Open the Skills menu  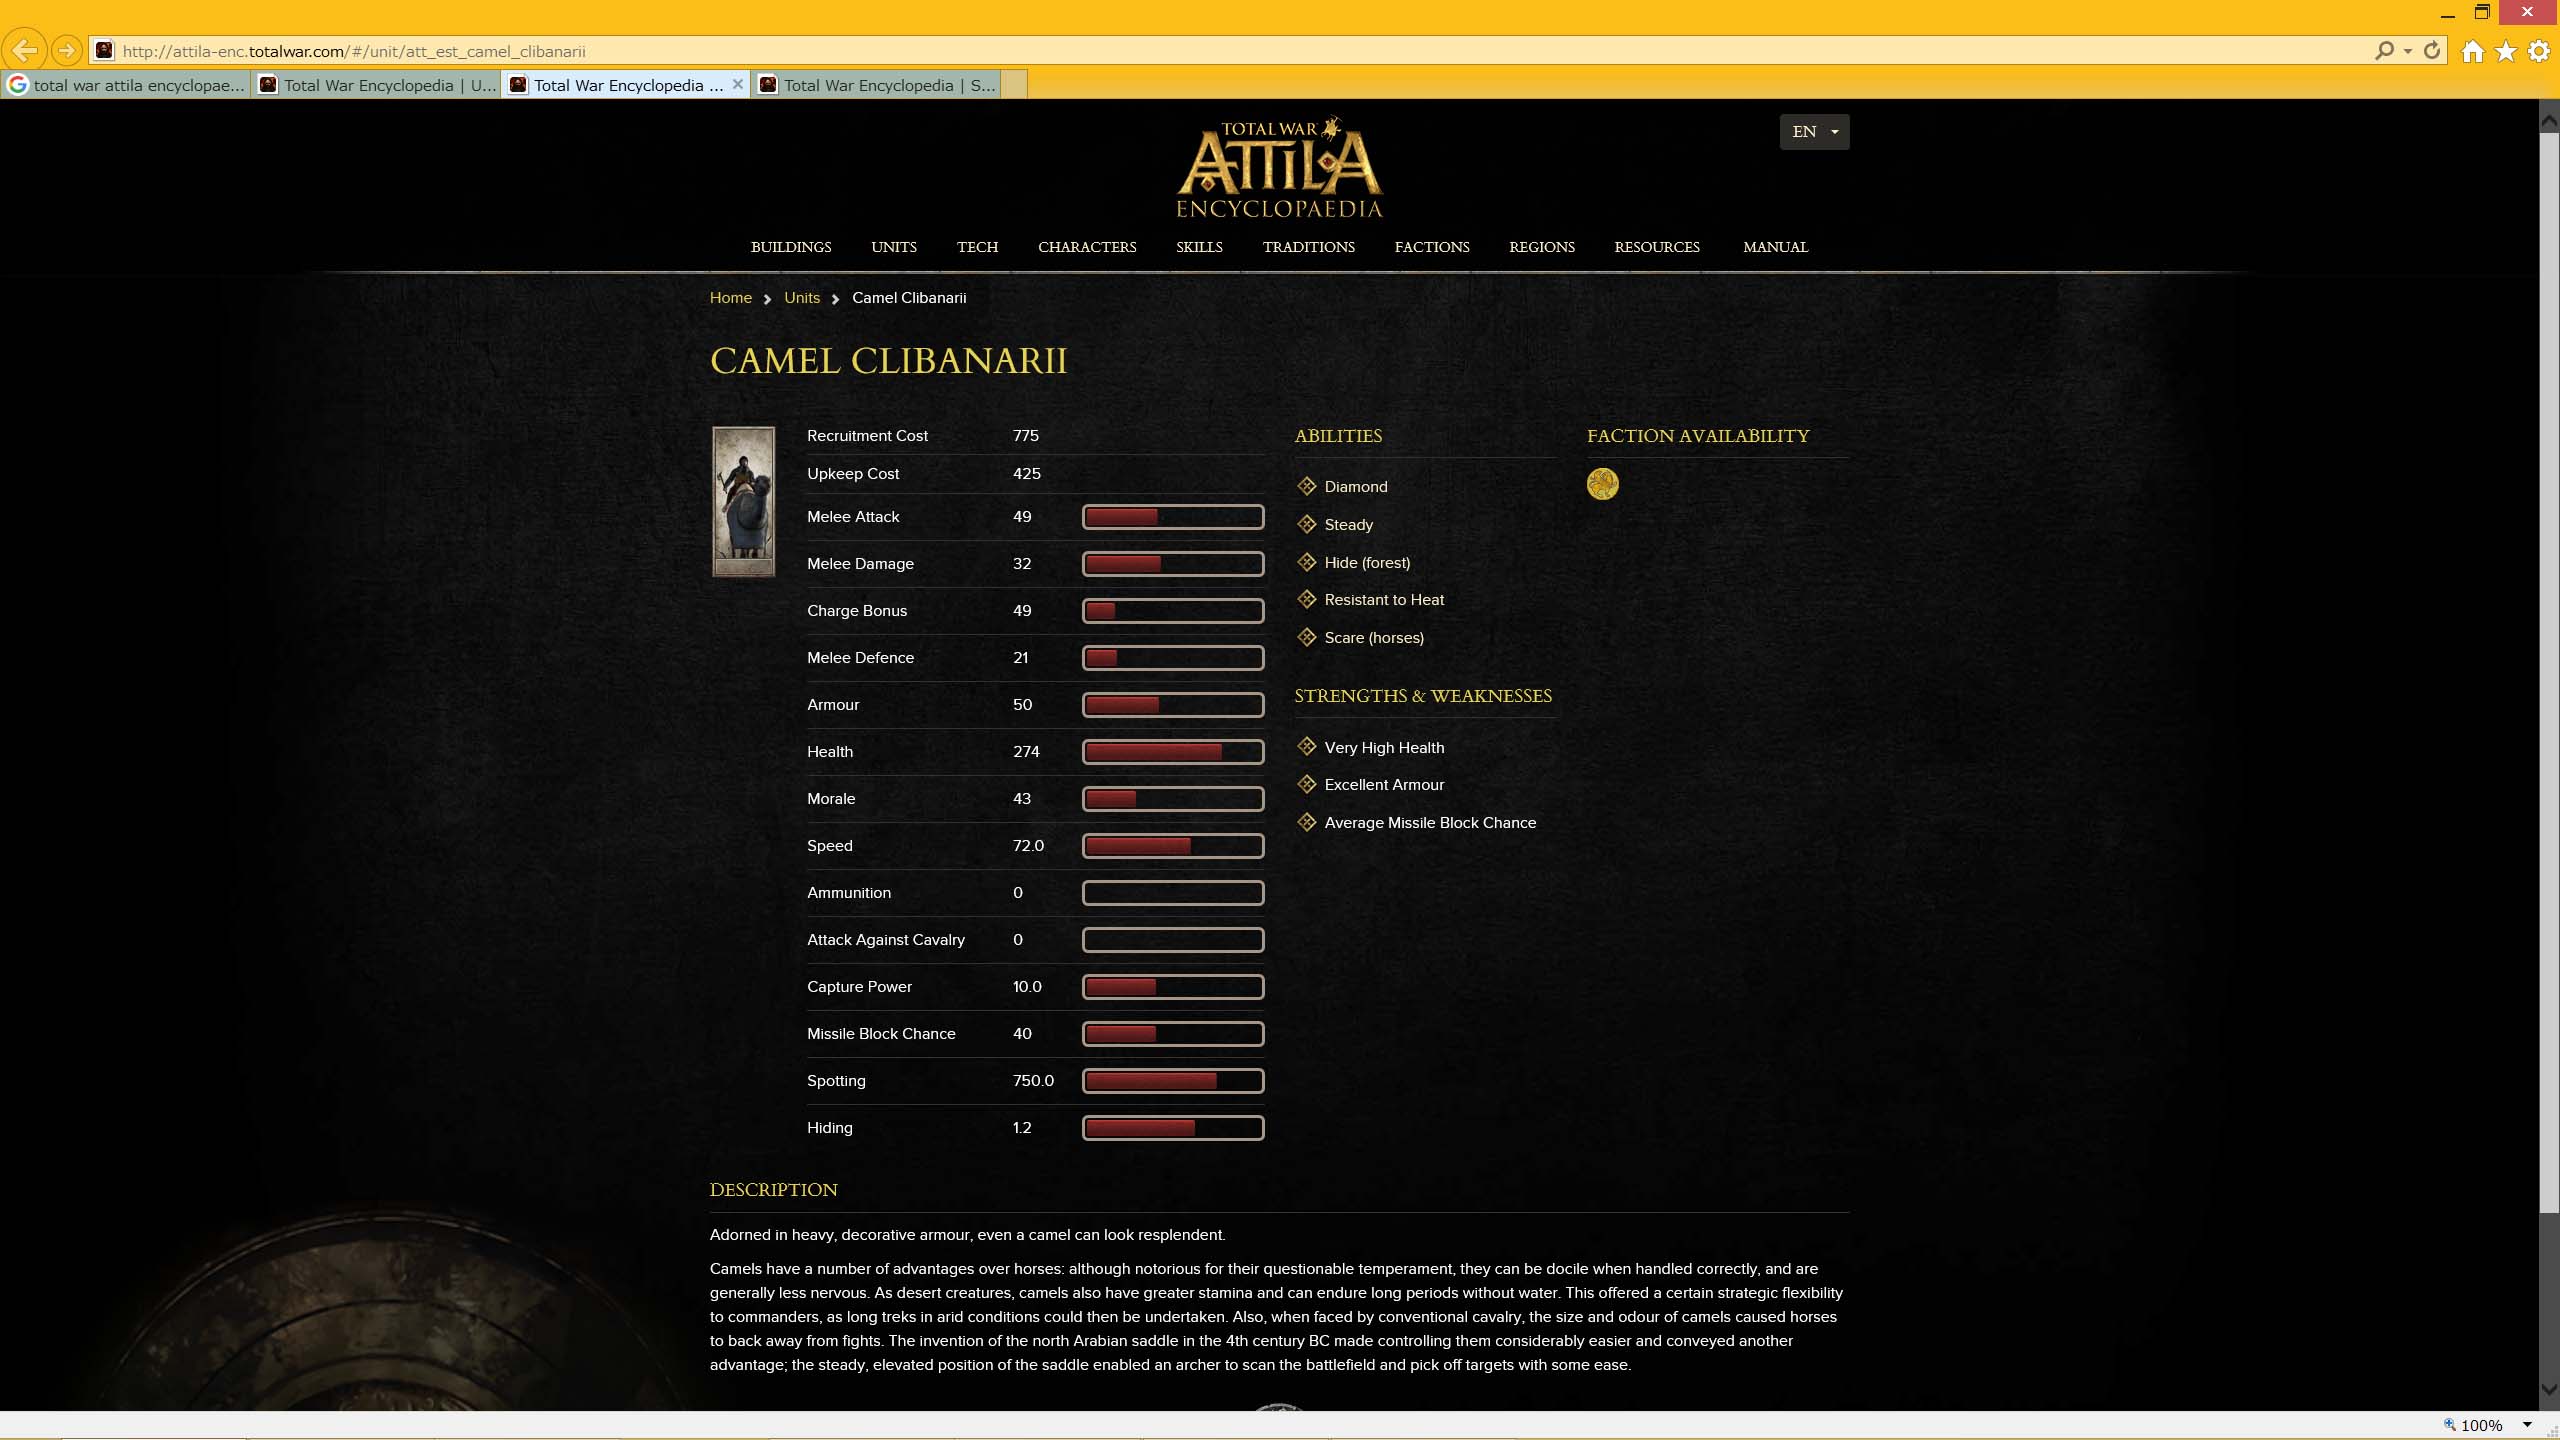1199,247
